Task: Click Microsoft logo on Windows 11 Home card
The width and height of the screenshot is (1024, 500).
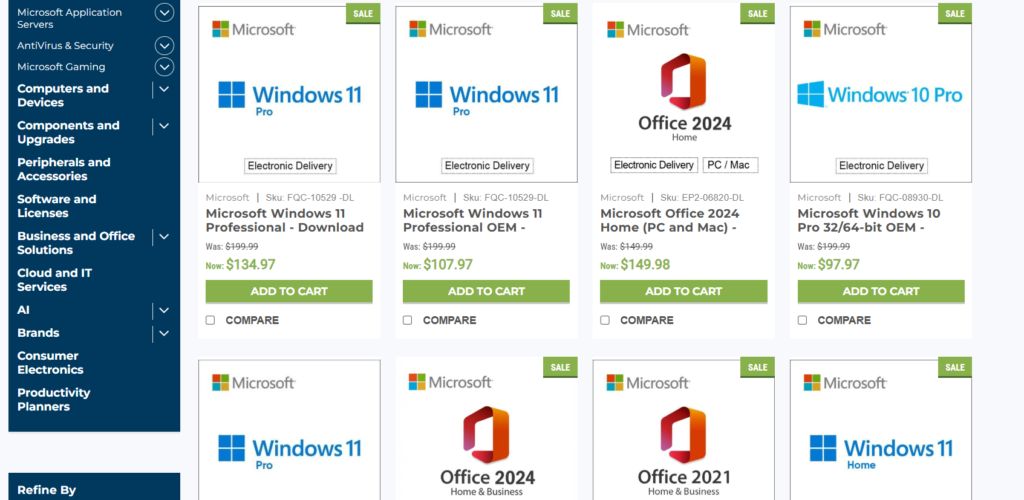Action: point(846,383)
